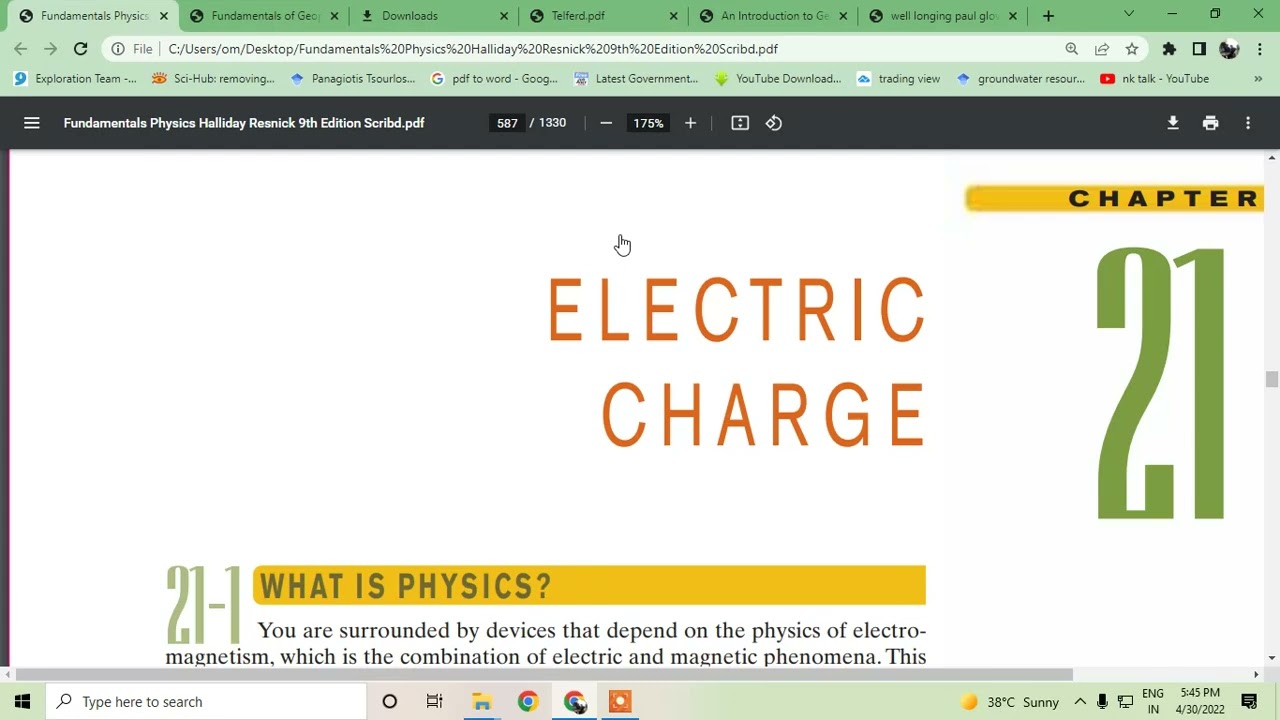Bookmark this tab with the star

(x=1132, y=48)
